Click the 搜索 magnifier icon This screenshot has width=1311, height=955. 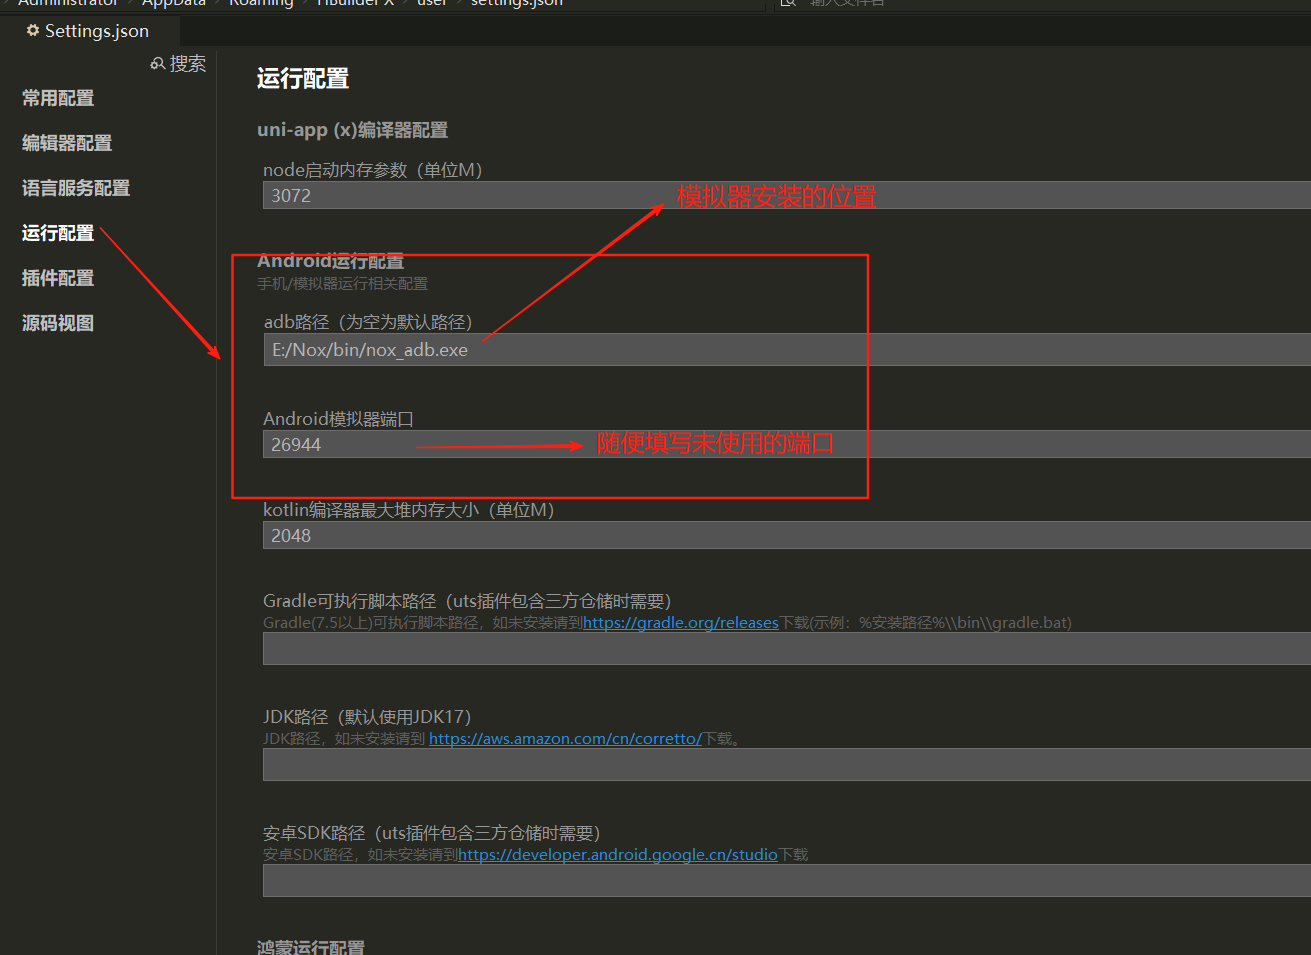(x=157, y=63)
